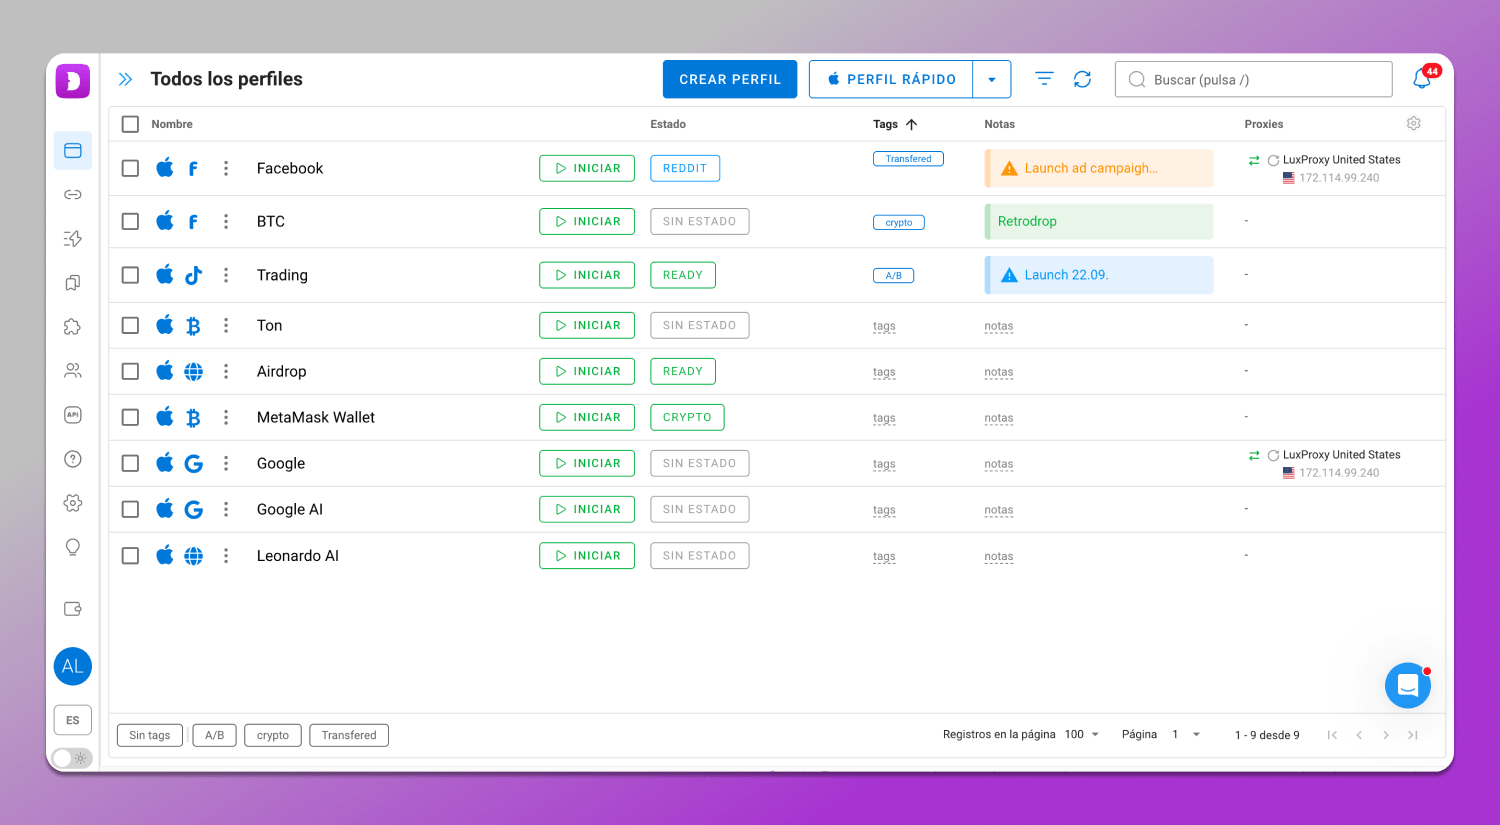The width and height of the screenshot is (1500, 825).
Task: Open the API section in sidebar
Action: tap(73, 415)
